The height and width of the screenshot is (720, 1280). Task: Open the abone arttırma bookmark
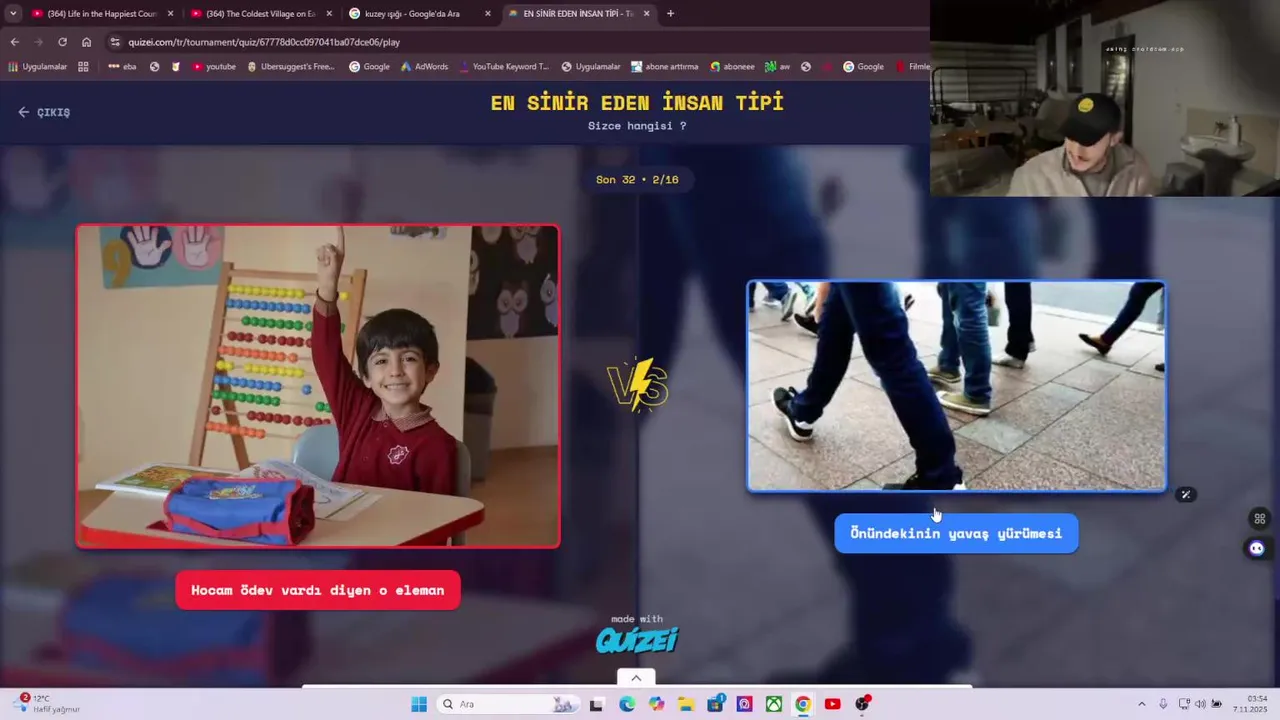coord(664,67)
